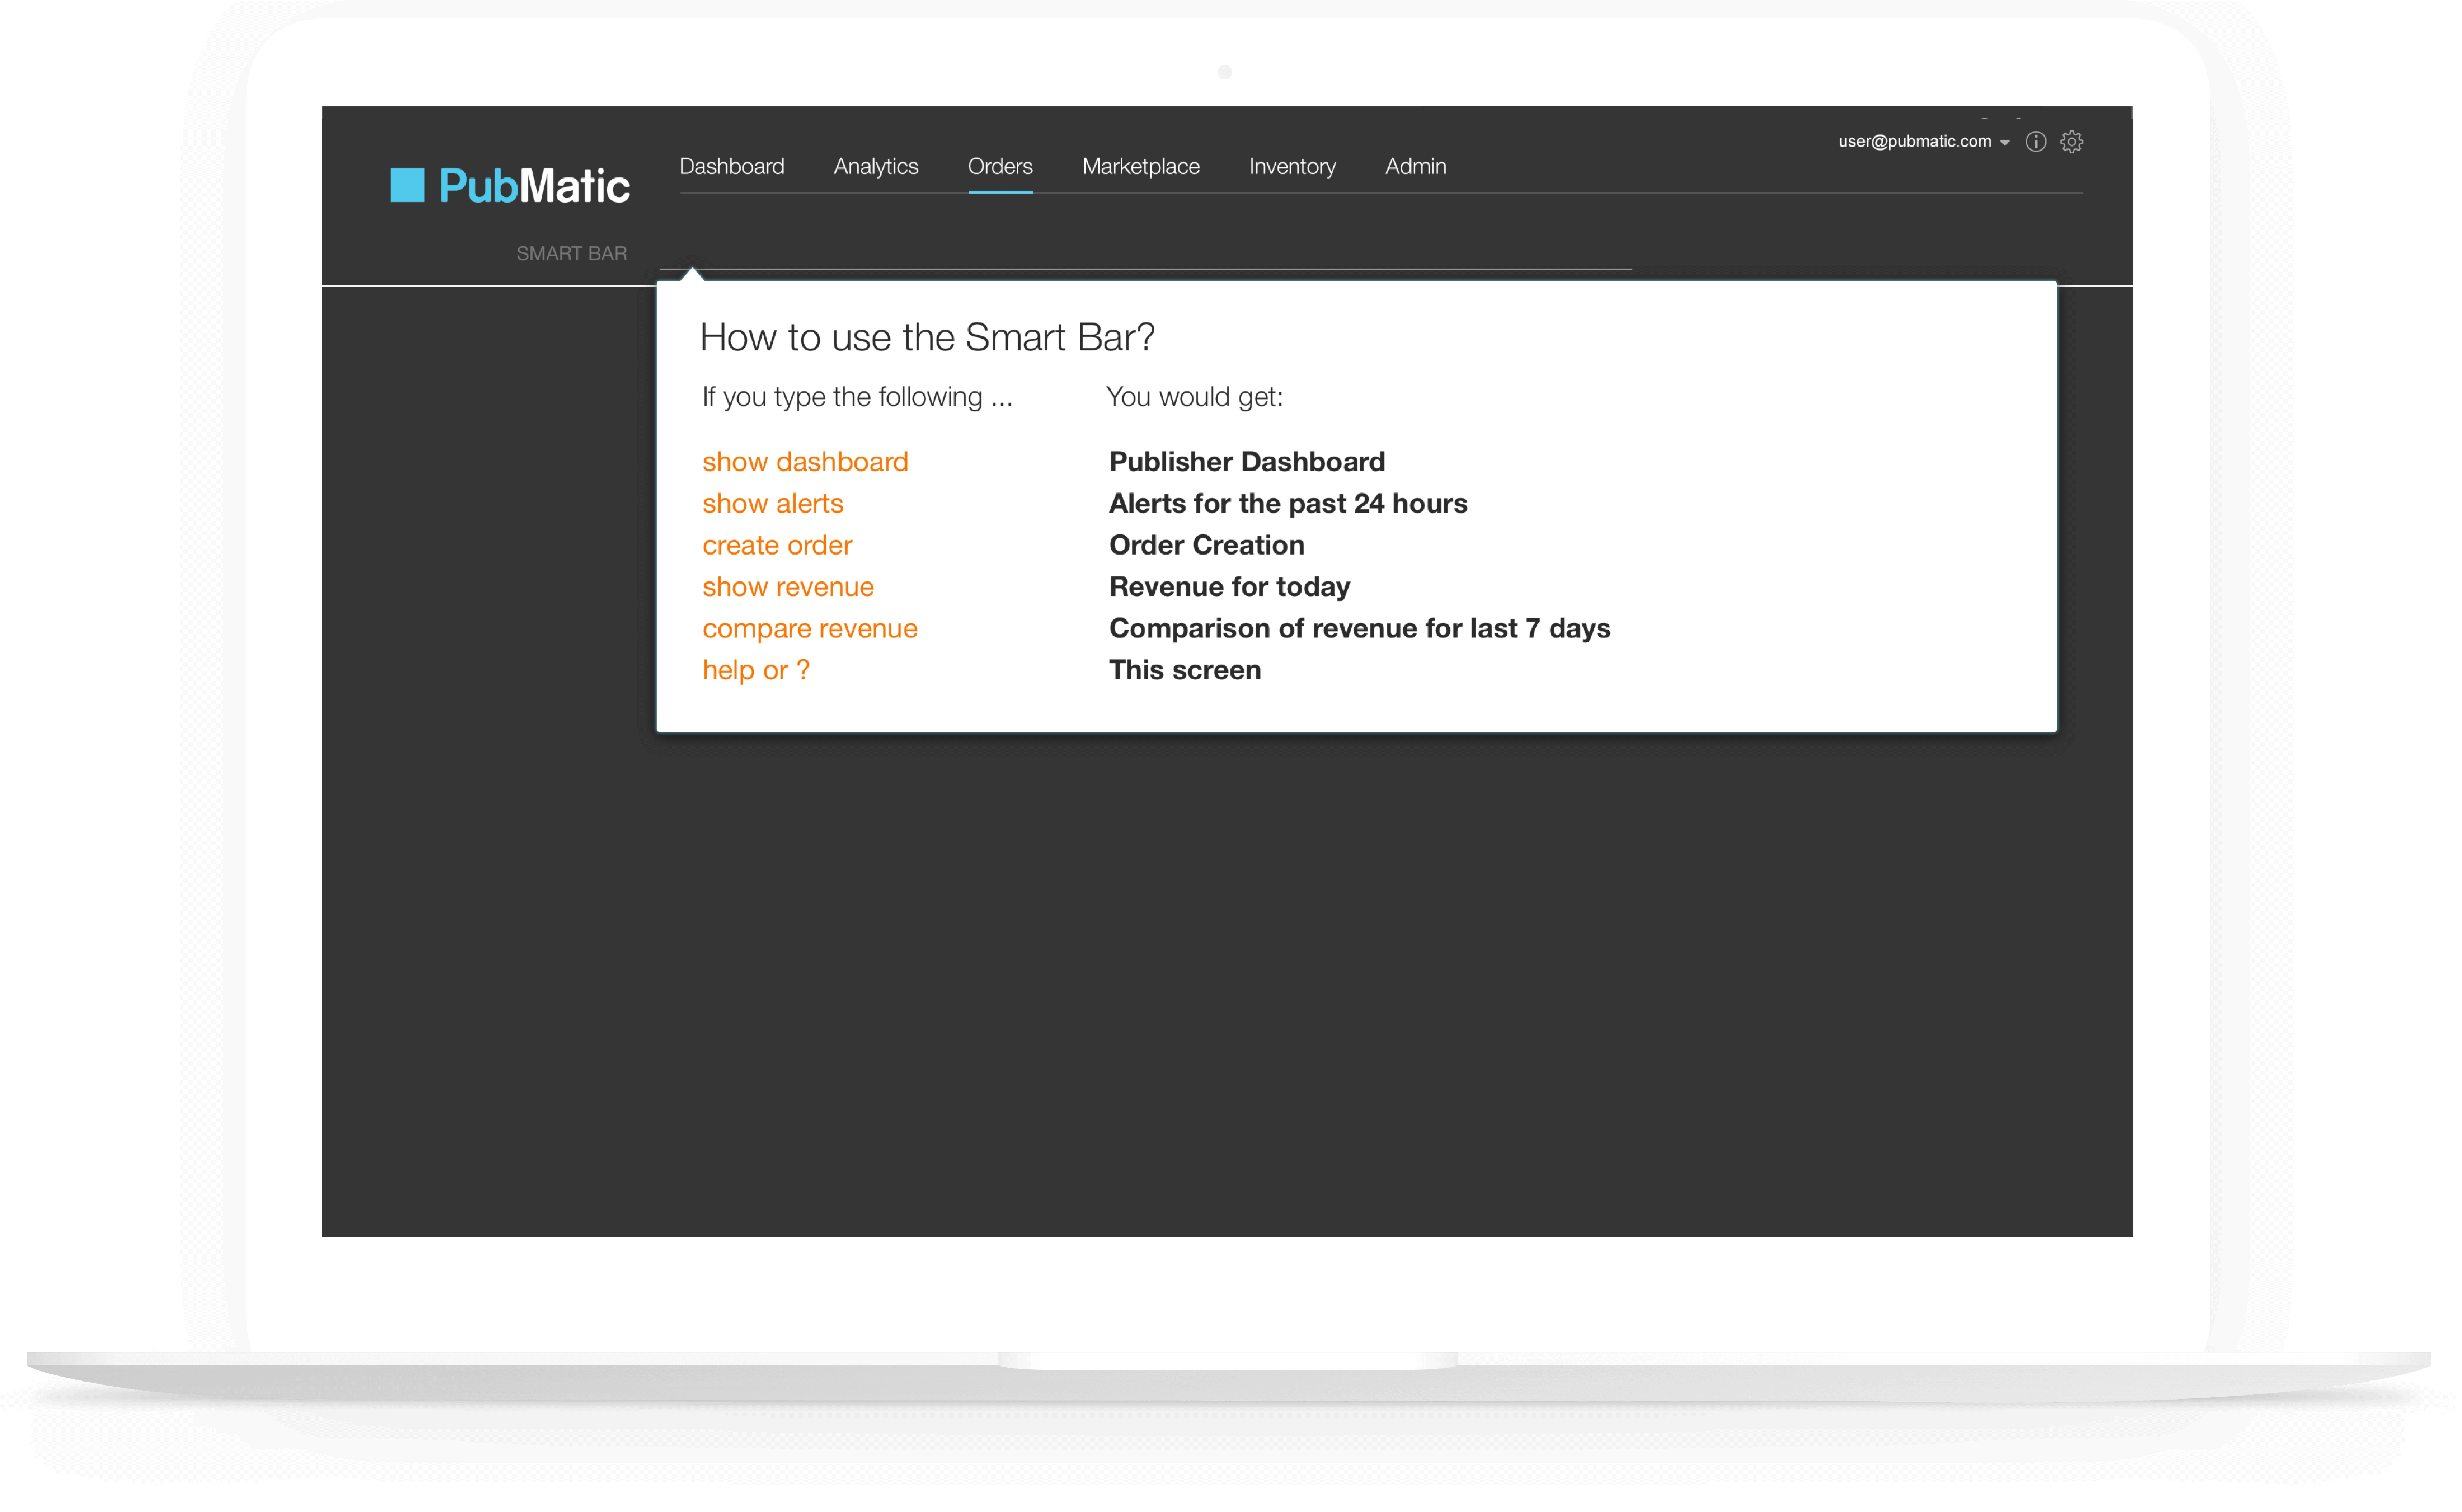Click the PubMatic logo

[x=509, y=186]
